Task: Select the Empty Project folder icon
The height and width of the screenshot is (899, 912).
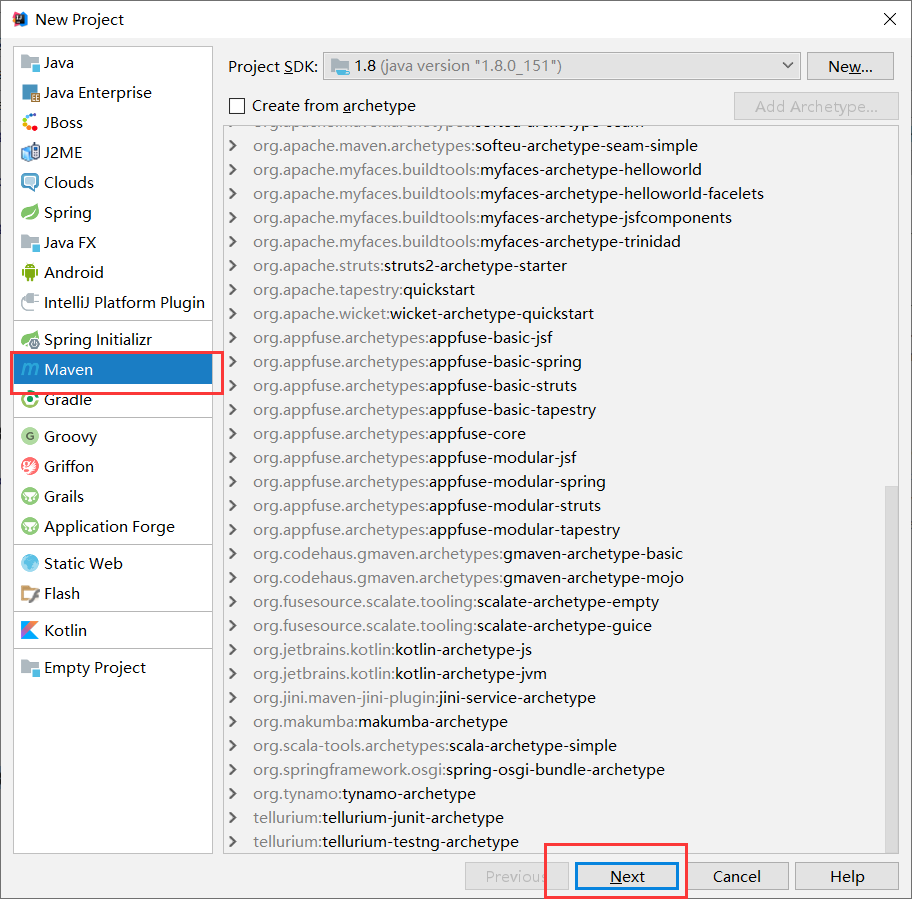Action: 30,667
